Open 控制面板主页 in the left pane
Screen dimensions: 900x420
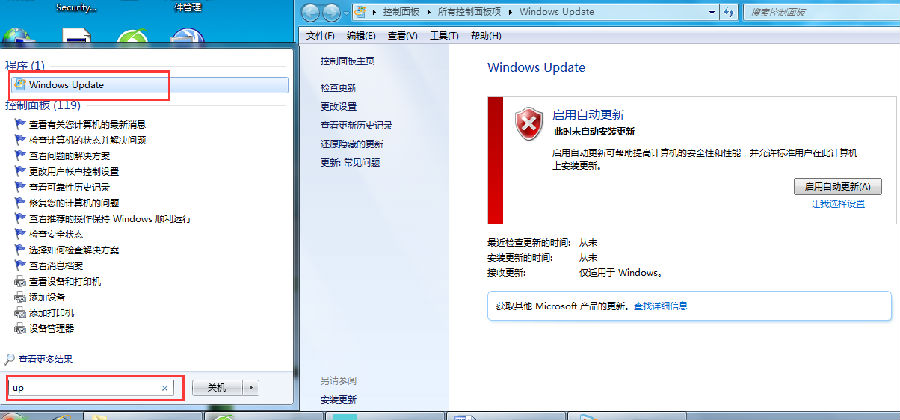348,61
